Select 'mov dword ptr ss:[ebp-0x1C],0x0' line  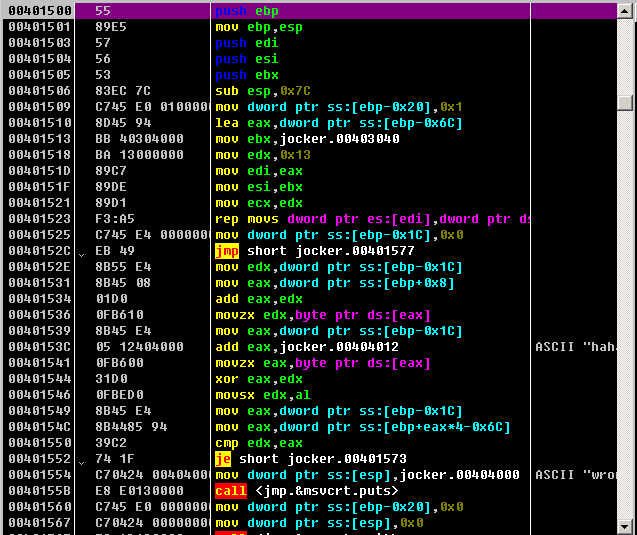339,235
